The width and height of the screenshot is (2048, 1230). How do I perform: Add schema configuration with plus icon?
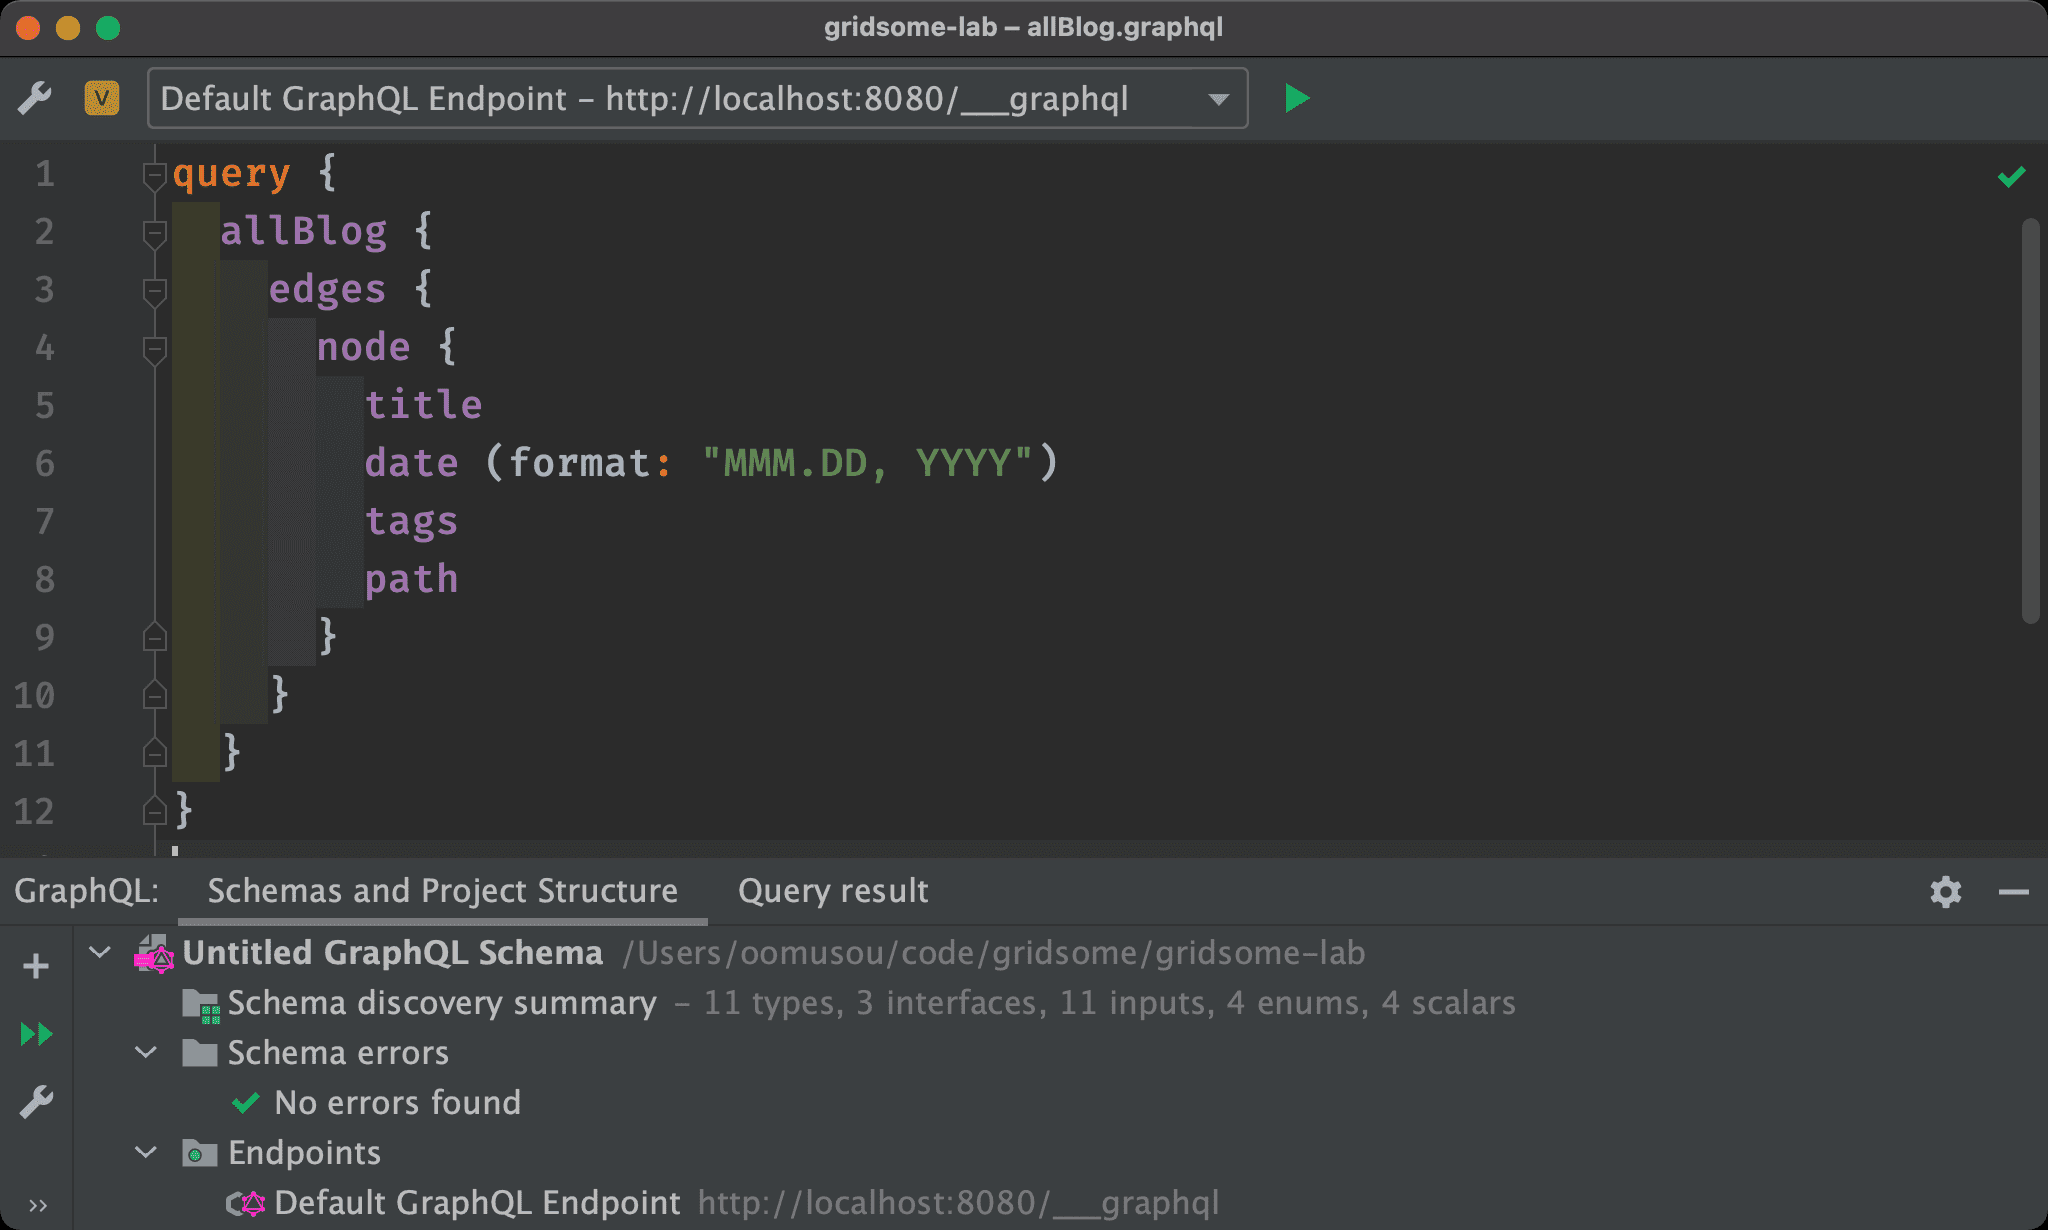pos(36,965)
